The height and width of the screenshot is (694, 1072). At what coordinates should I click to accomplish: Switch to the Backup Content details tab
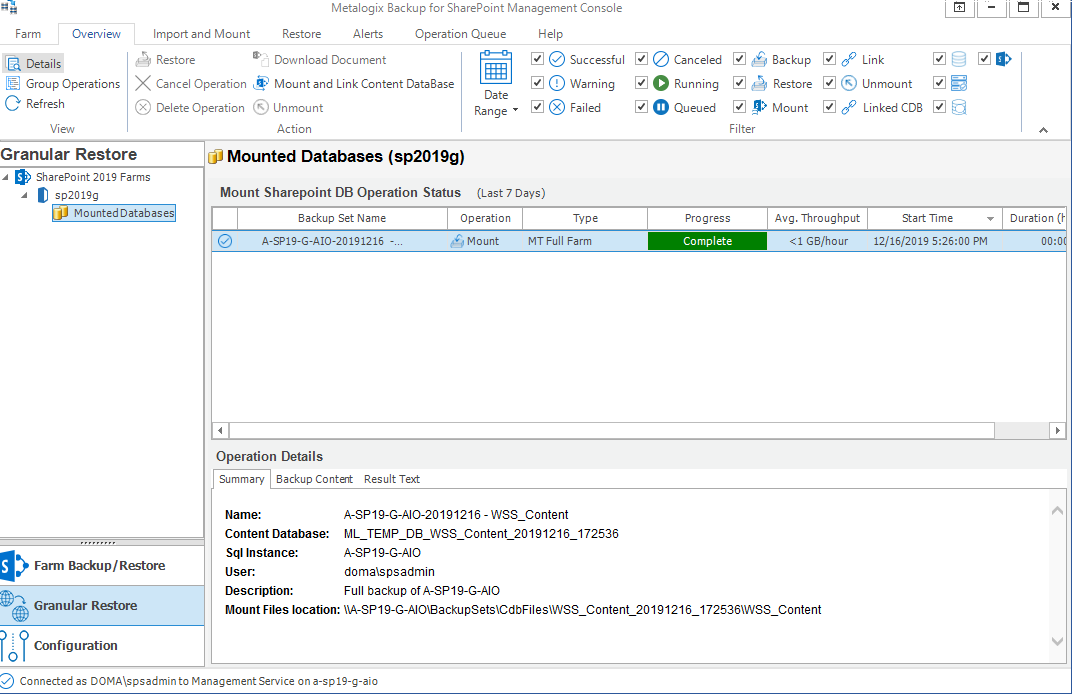click(314, 479)
